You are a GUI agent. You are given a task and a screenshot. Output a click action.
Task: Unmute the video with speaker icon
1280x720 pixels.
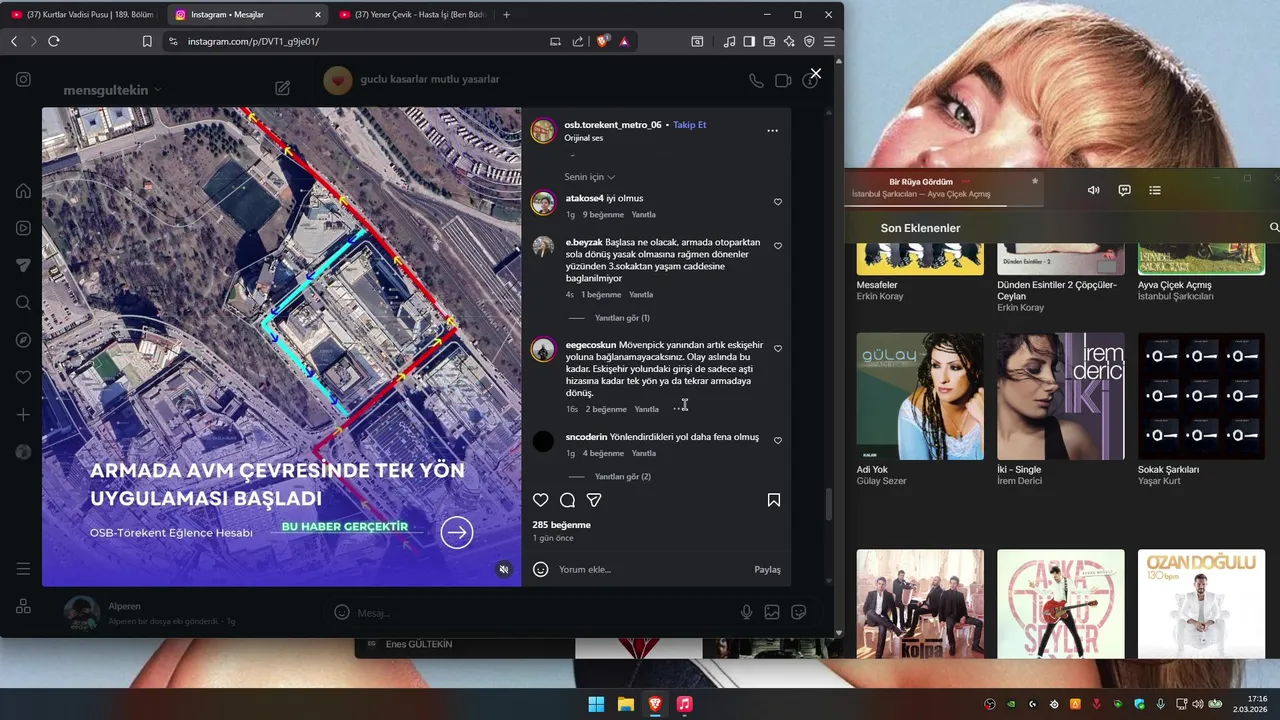504,569
